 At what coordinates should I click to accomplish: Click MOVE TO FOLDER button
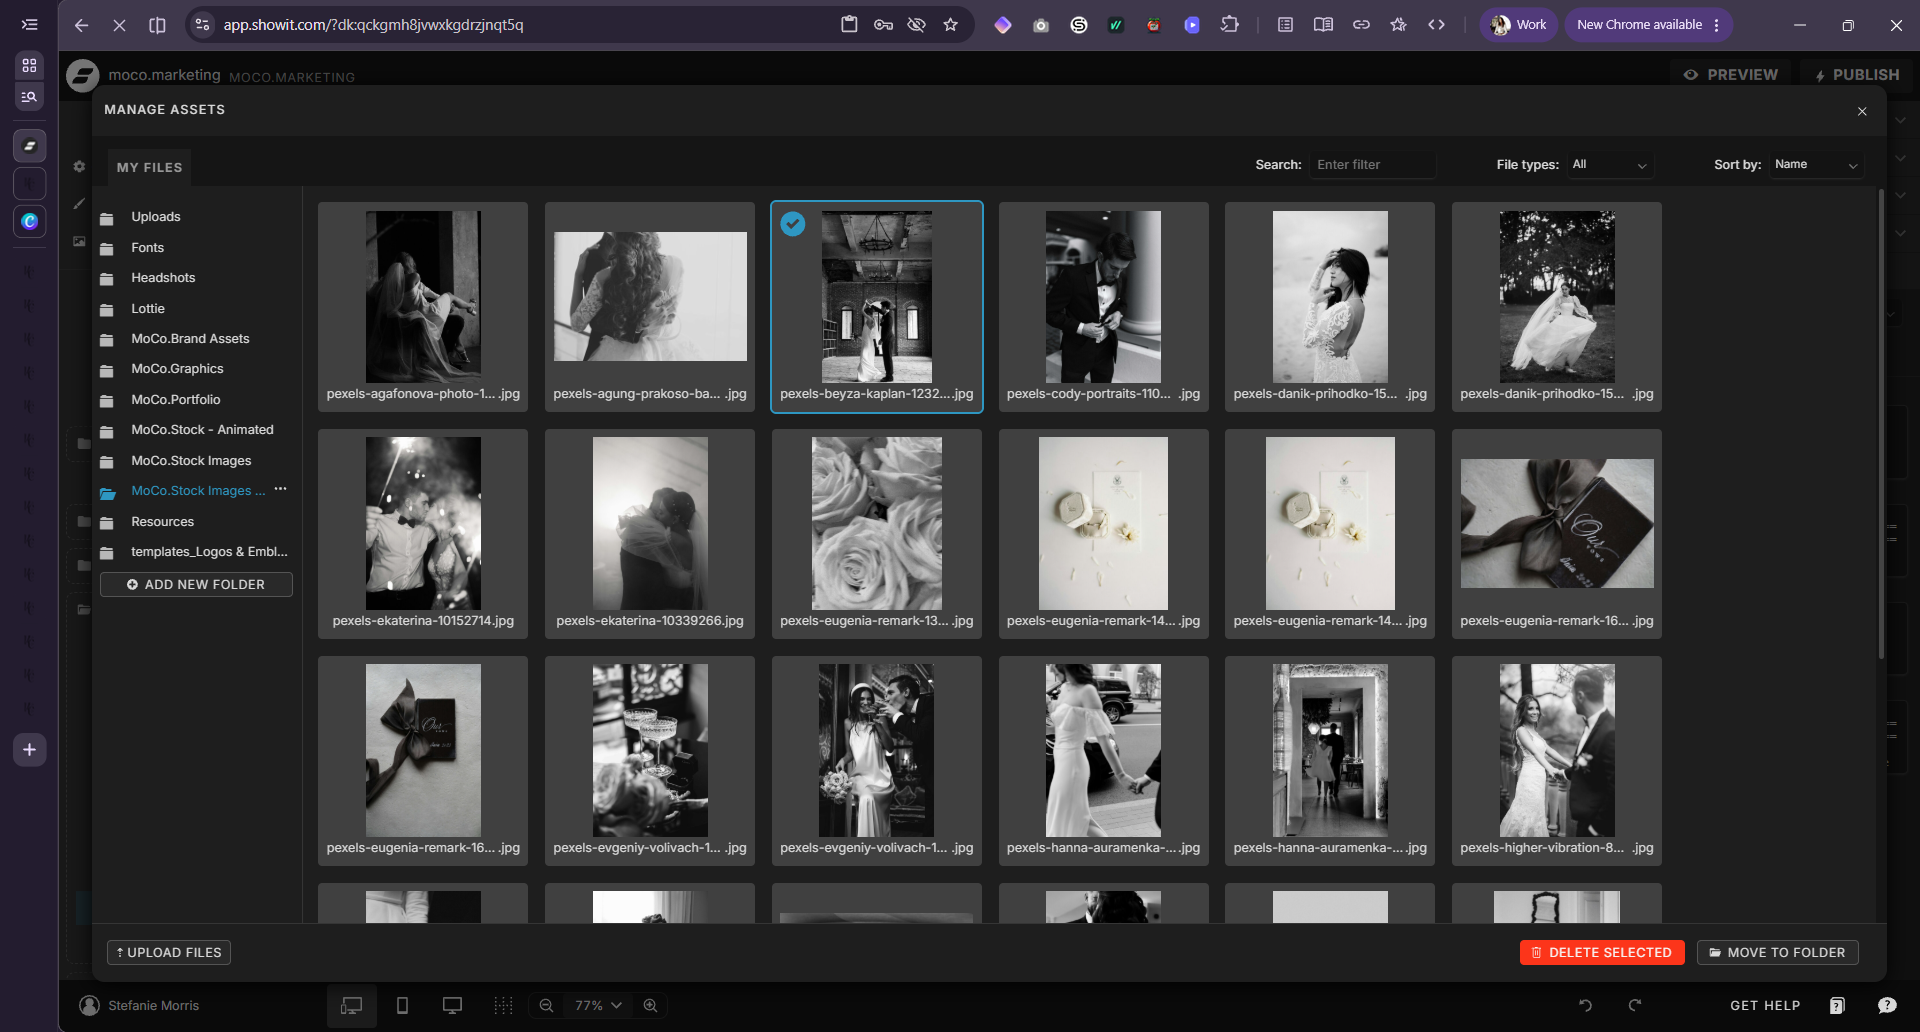tap(1777, 953)
